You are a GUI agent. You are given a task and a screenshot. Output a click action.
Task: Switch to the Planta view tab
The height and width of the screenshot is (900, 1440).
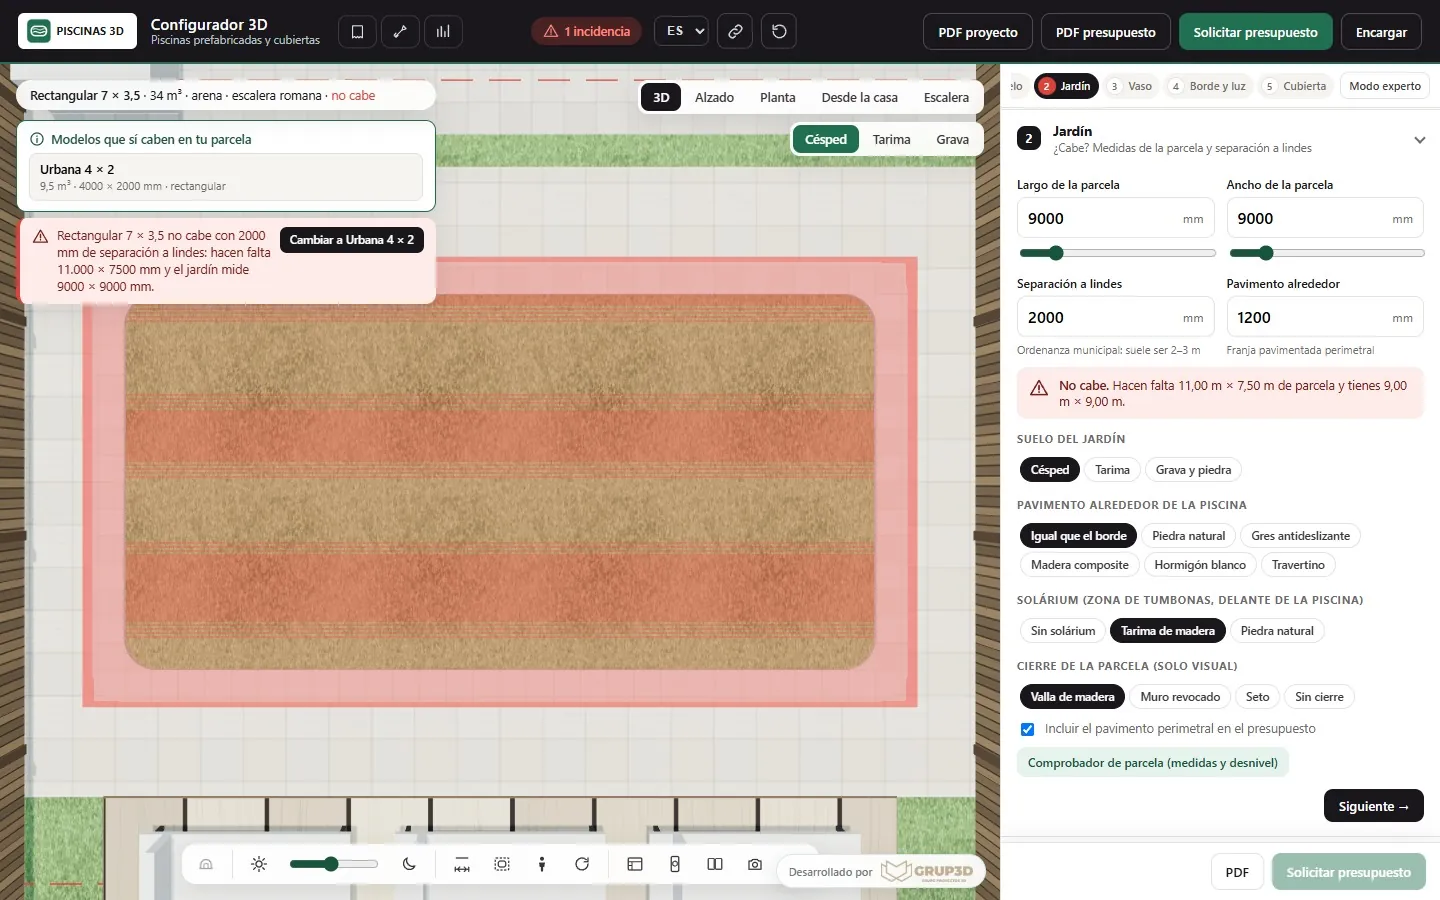pos(778,98)
